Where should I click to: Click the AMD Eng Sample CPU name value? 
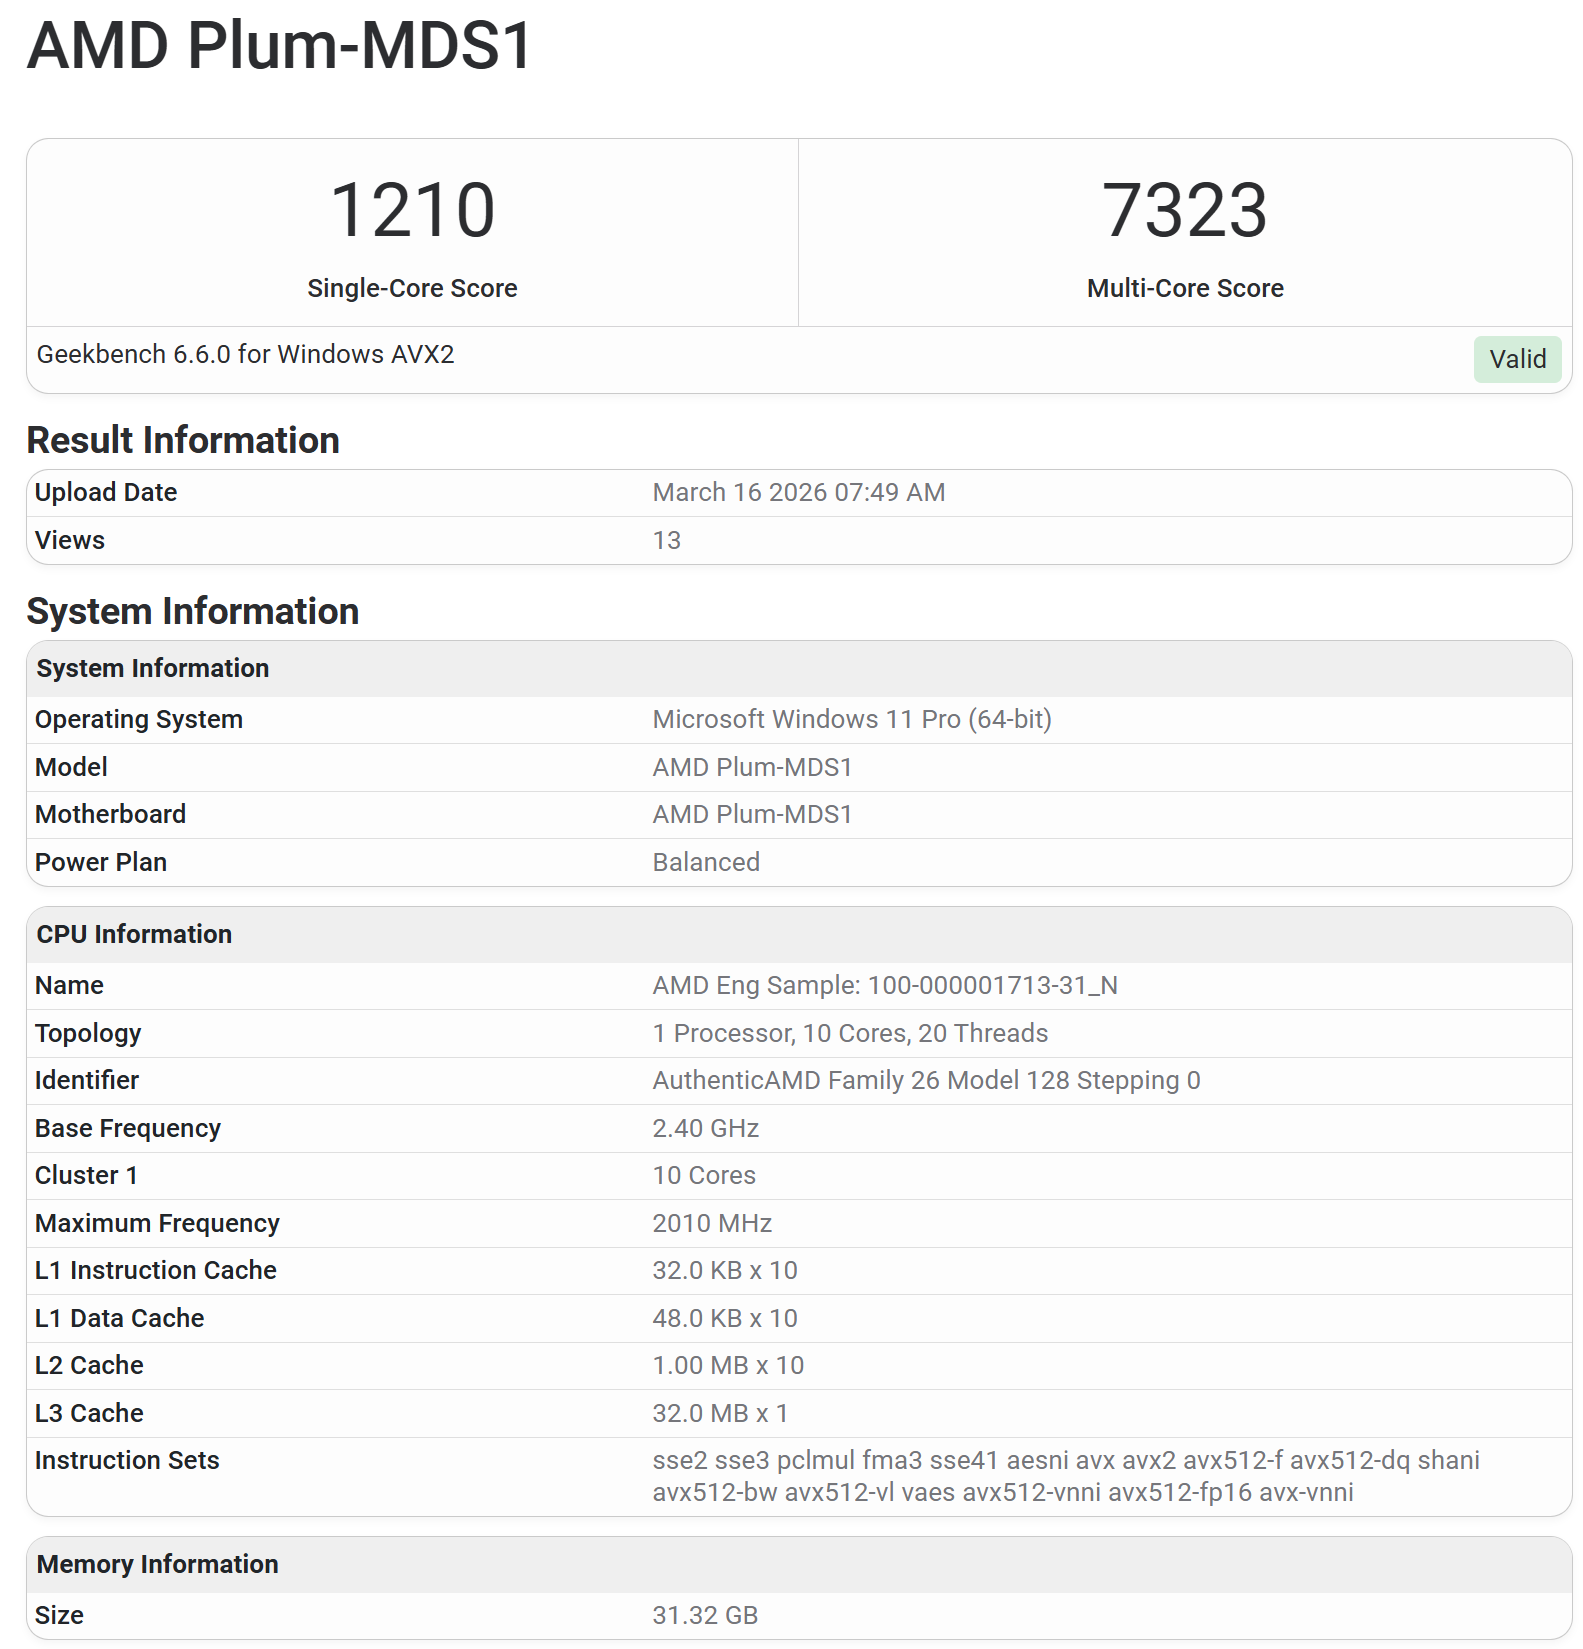coord(884,985)
